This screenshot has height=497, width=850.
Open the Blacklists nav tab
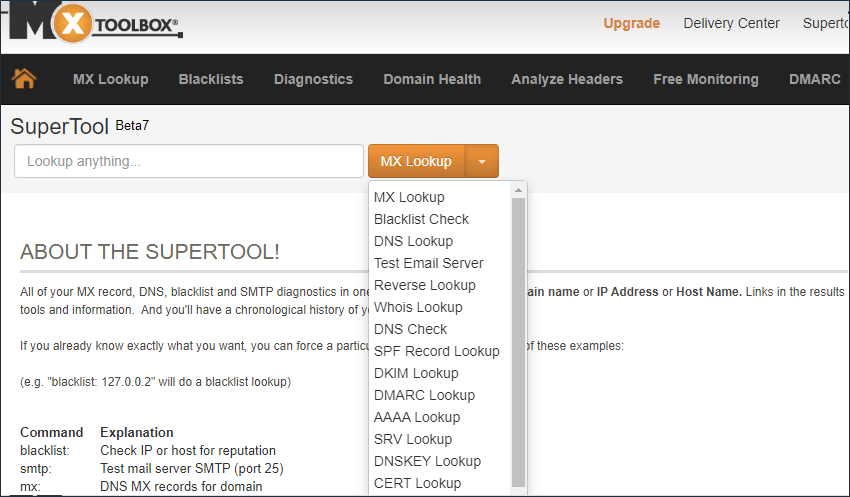211,79
